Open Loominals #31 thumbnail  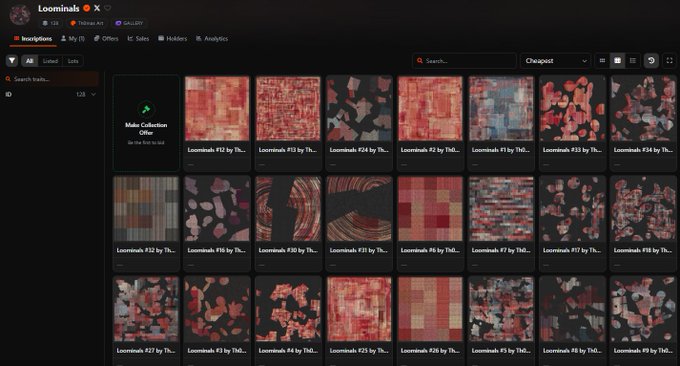(x=360, y=209)
